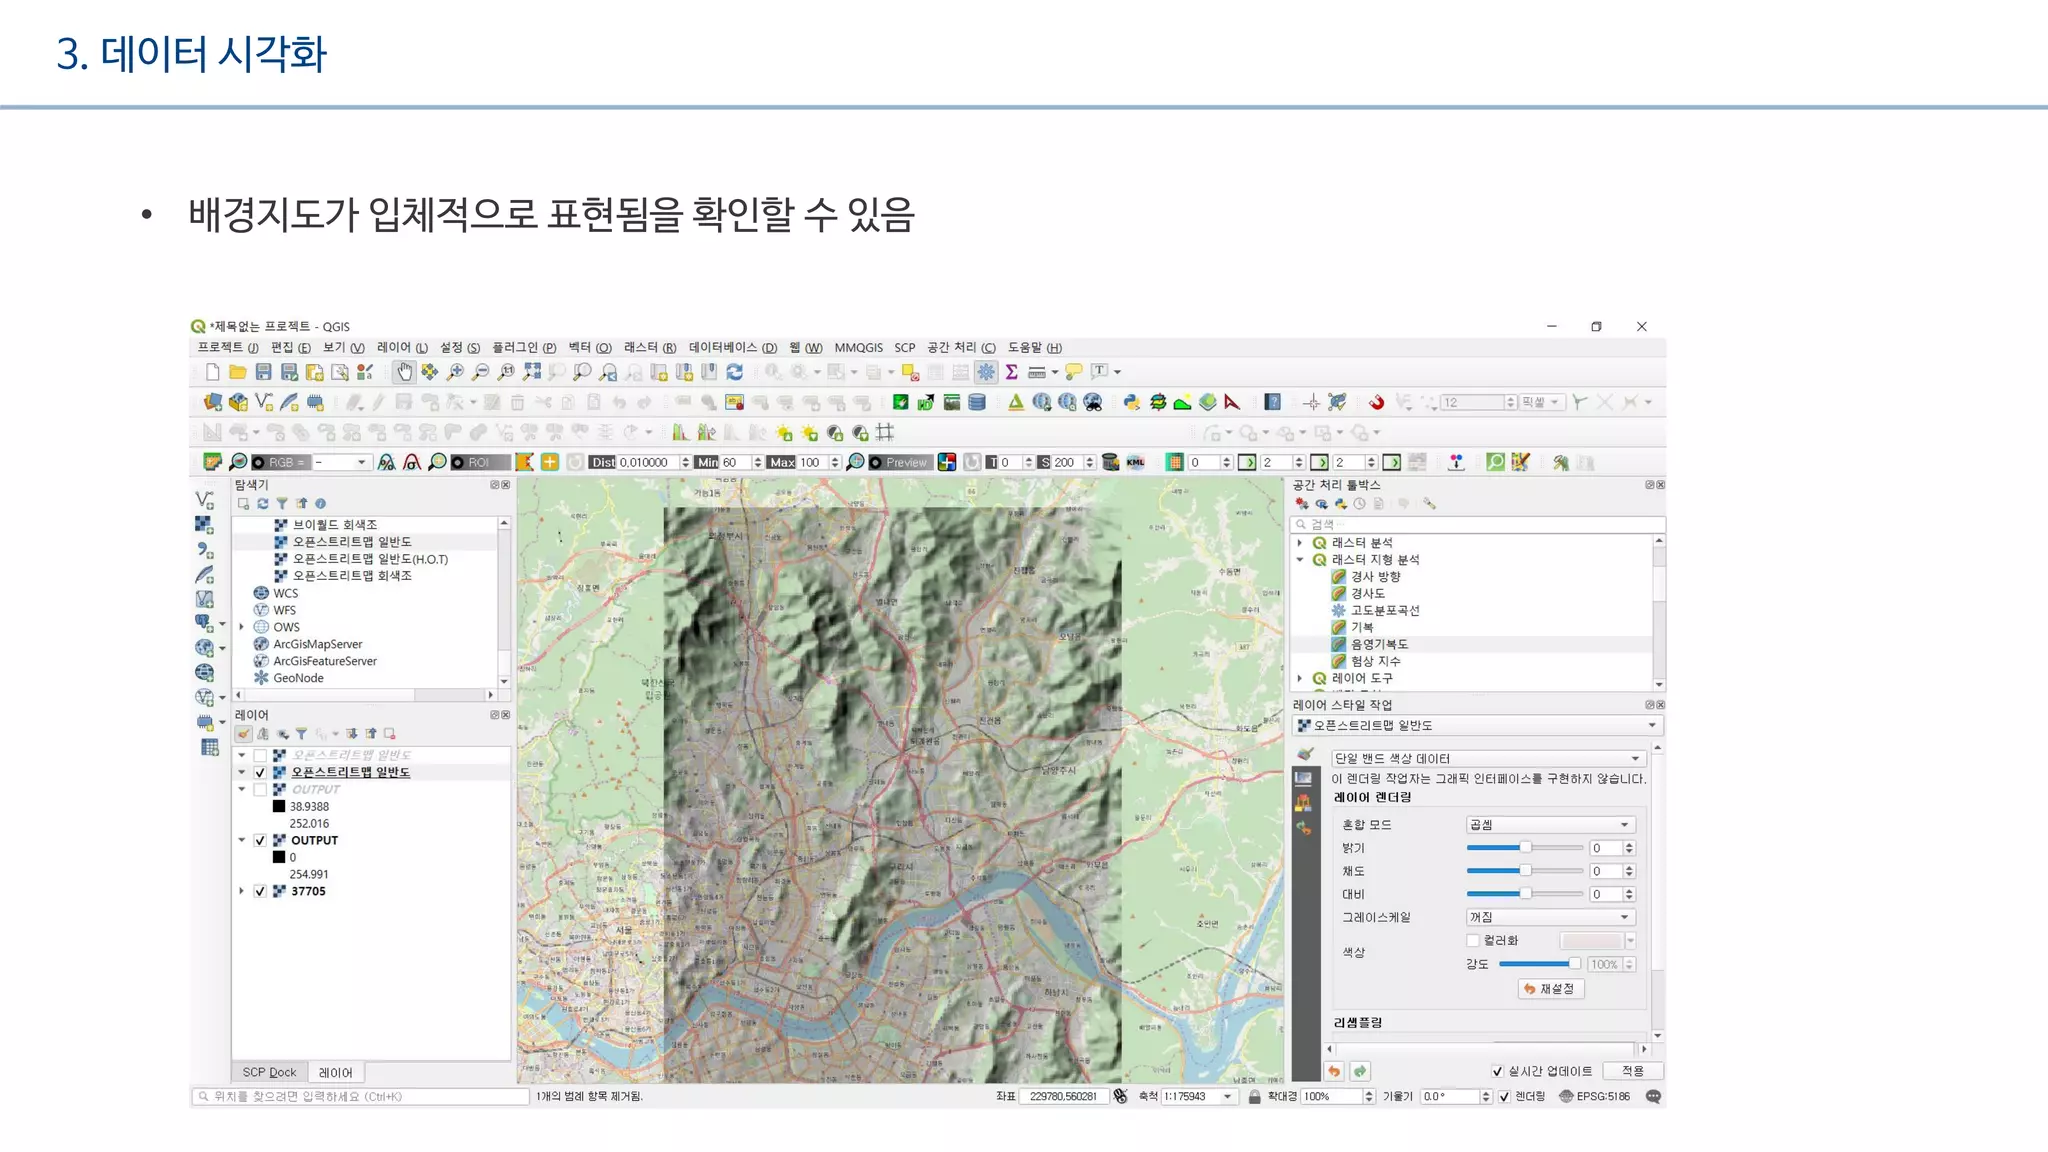Open the processing toolbox gear icon in toolbar
The image size is (2048, 1152).
[986, 372]
